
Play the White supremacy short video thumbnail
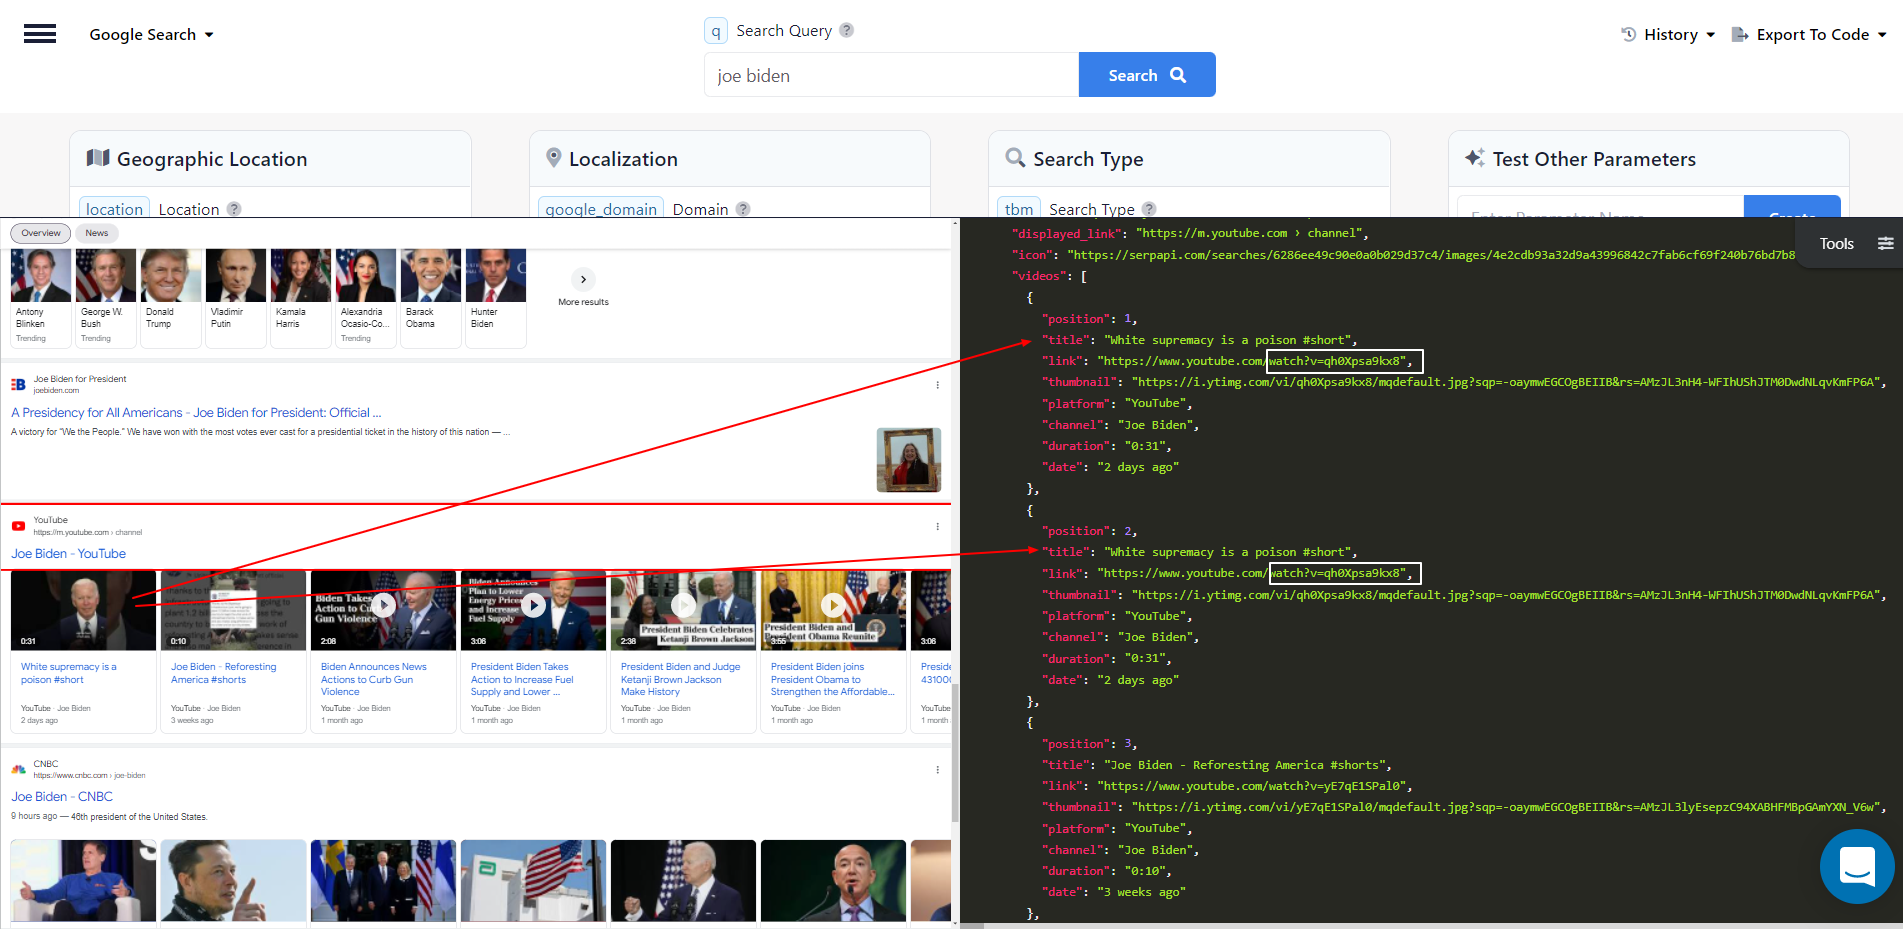(x=83, y=610)
